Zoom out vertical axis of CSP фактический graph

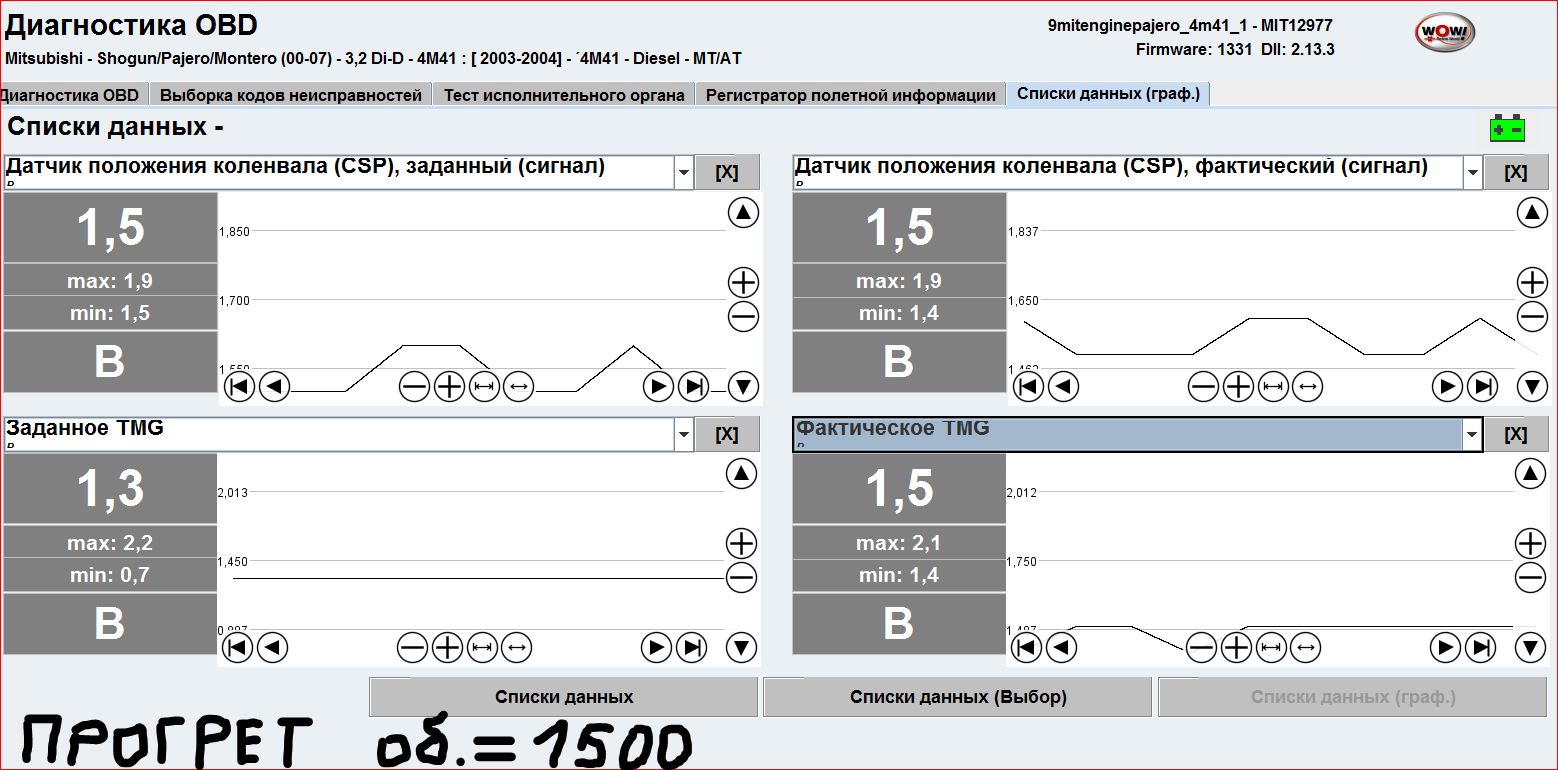click(1532, 317)
